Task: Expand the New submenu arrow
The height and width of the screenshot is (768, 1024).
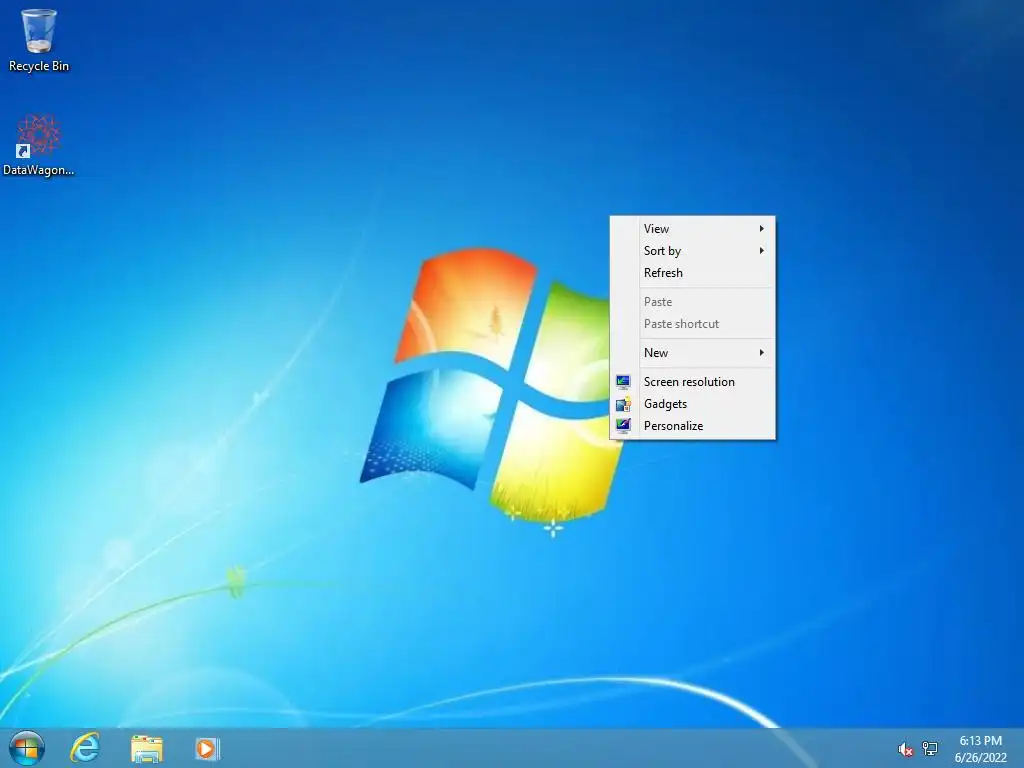Action: tap(761, 353)
